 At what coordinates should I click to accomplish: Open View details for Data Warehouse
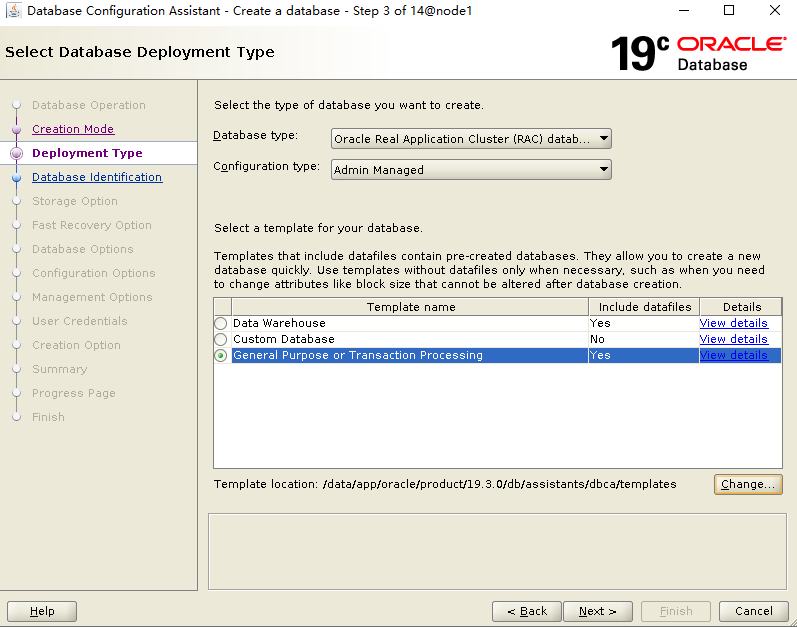[x=733, y=323]
